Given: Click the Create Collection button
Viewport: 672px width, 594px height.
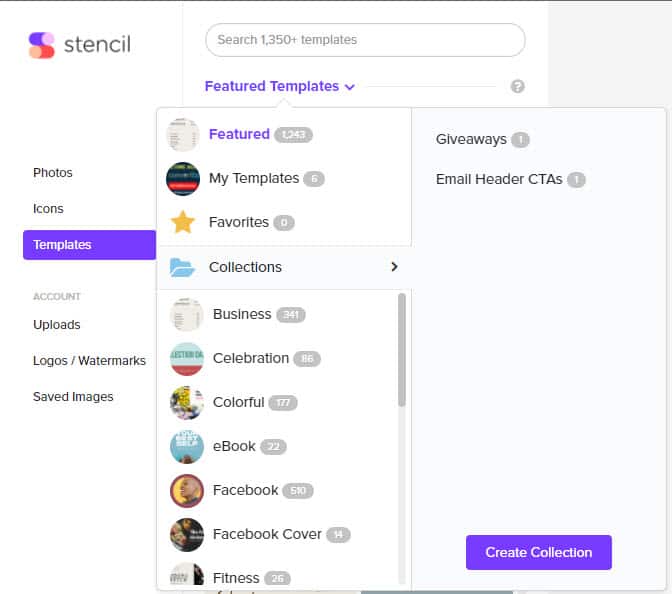Looking at the screenshot, I should 539,552.
